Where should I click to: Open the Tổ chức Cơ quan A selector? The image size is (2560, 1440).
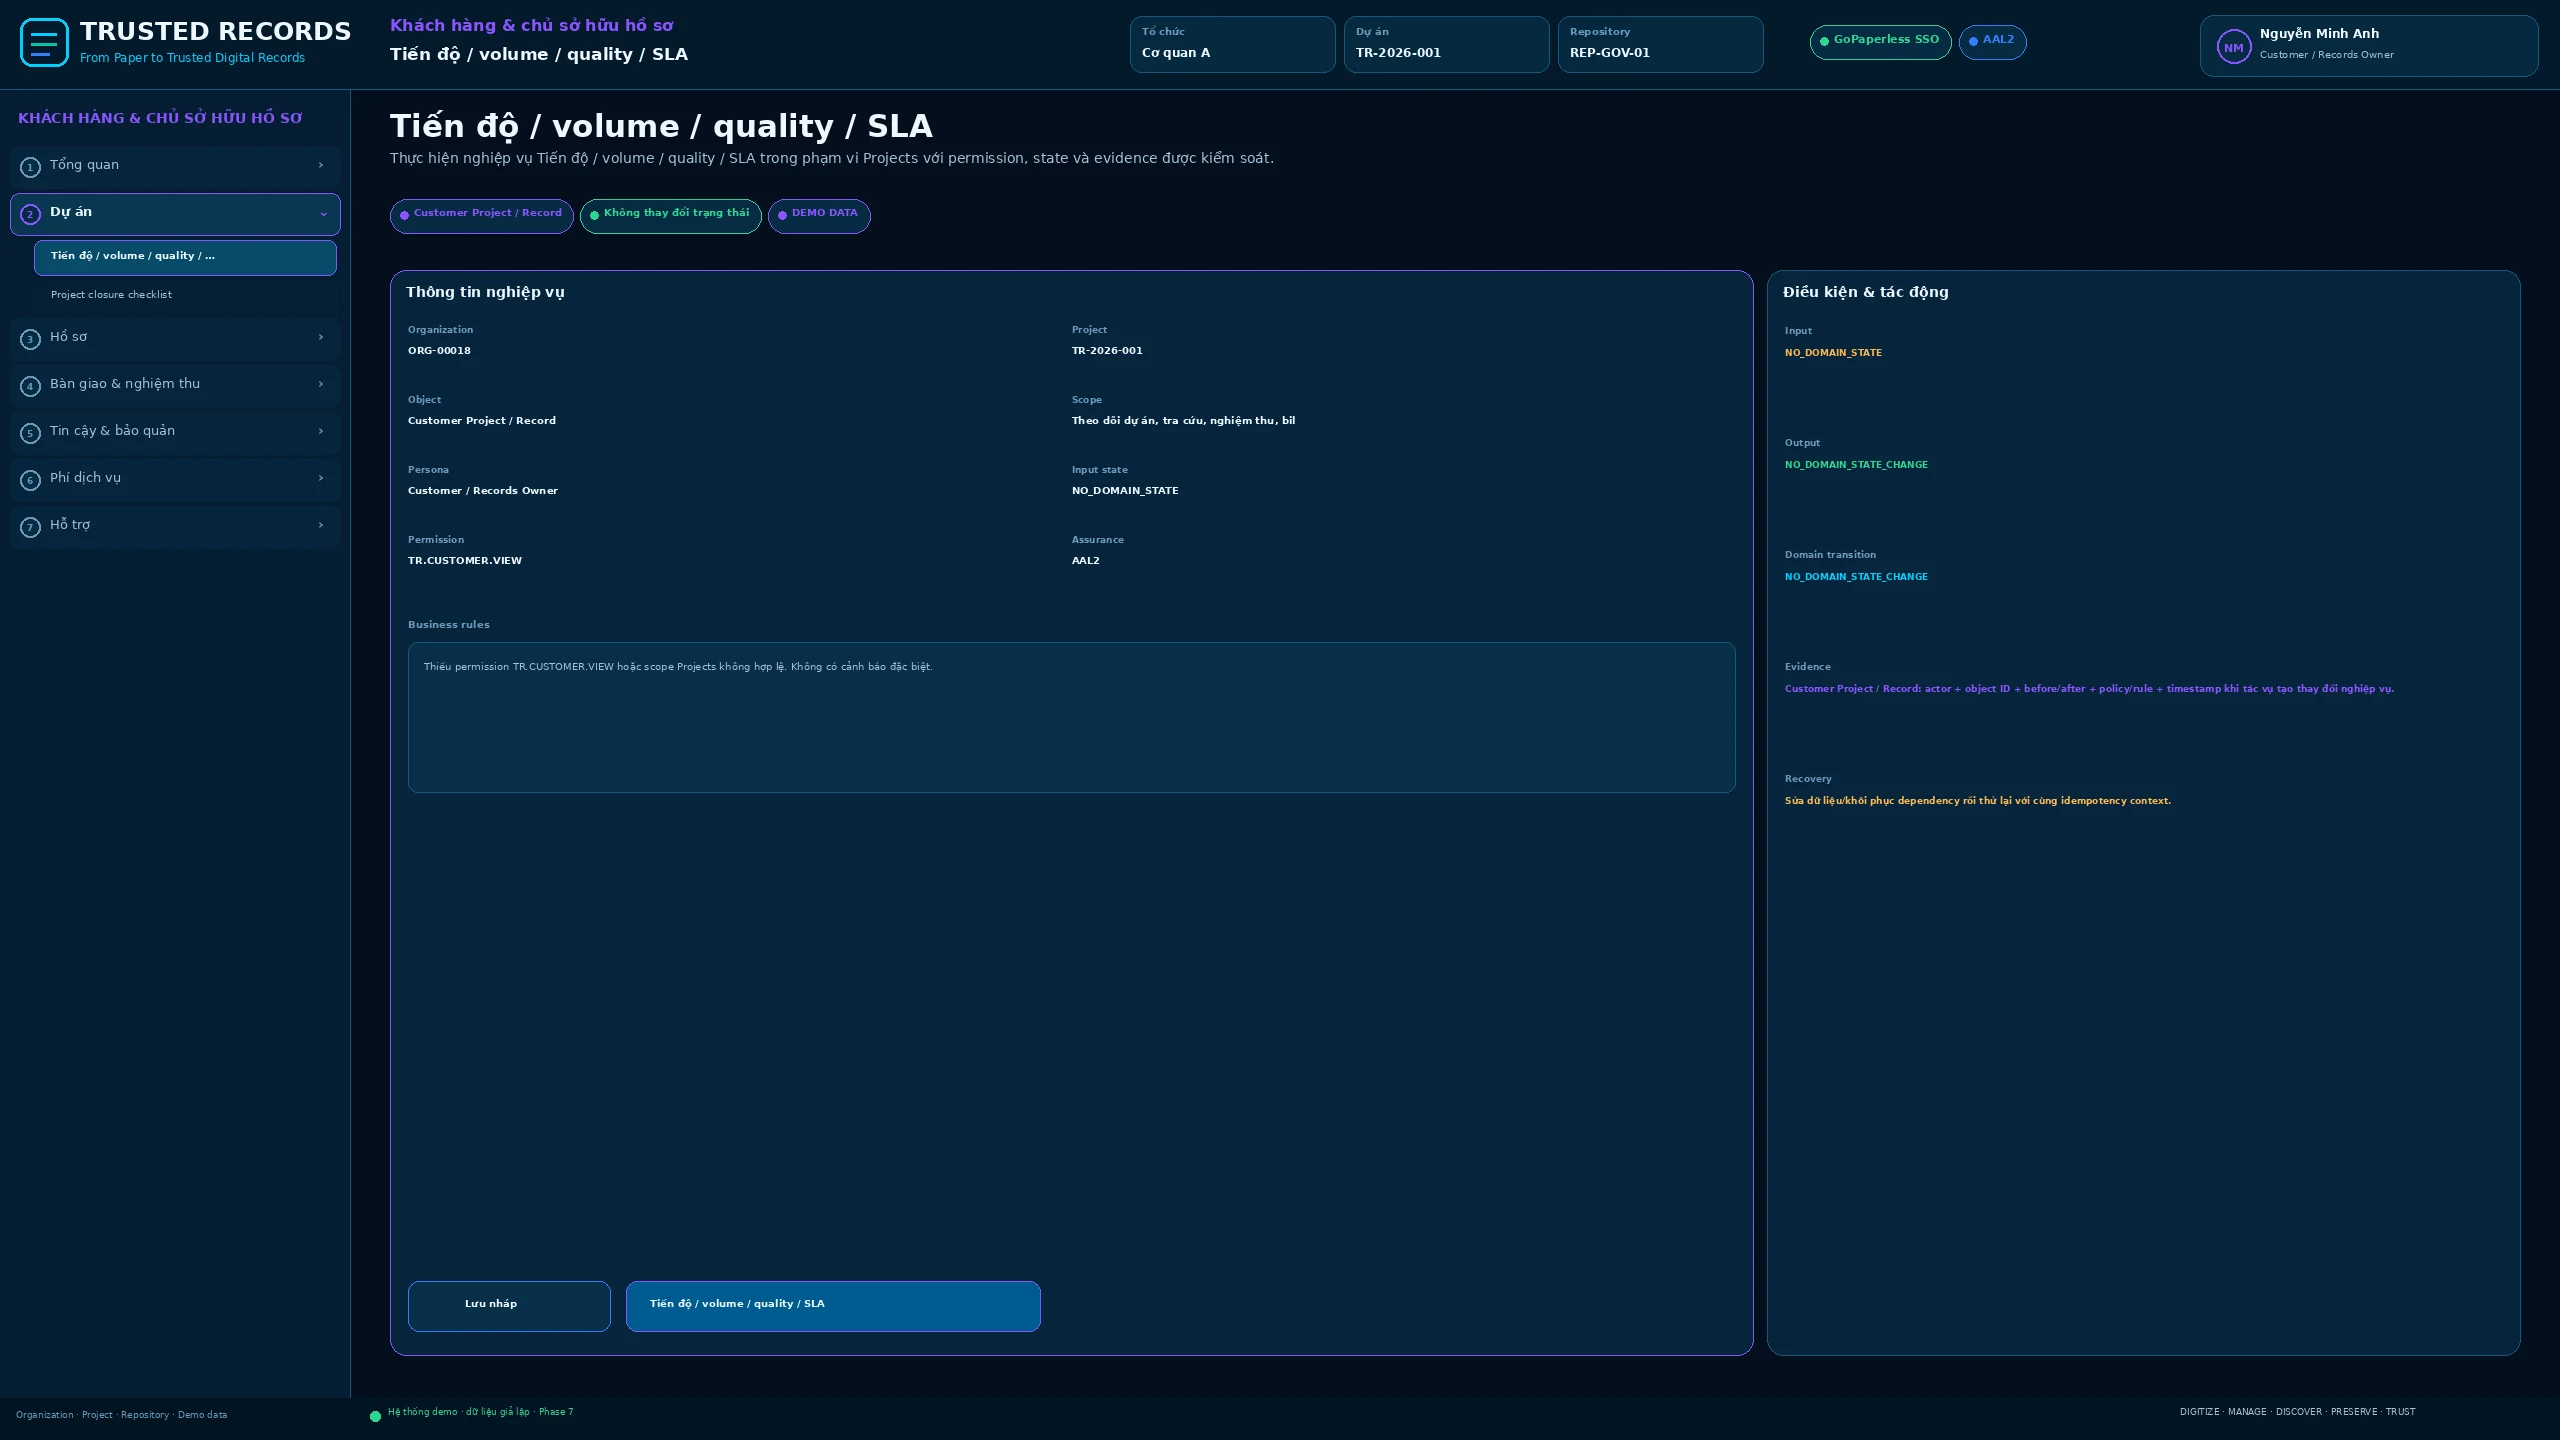click(x=1232, y=44)
